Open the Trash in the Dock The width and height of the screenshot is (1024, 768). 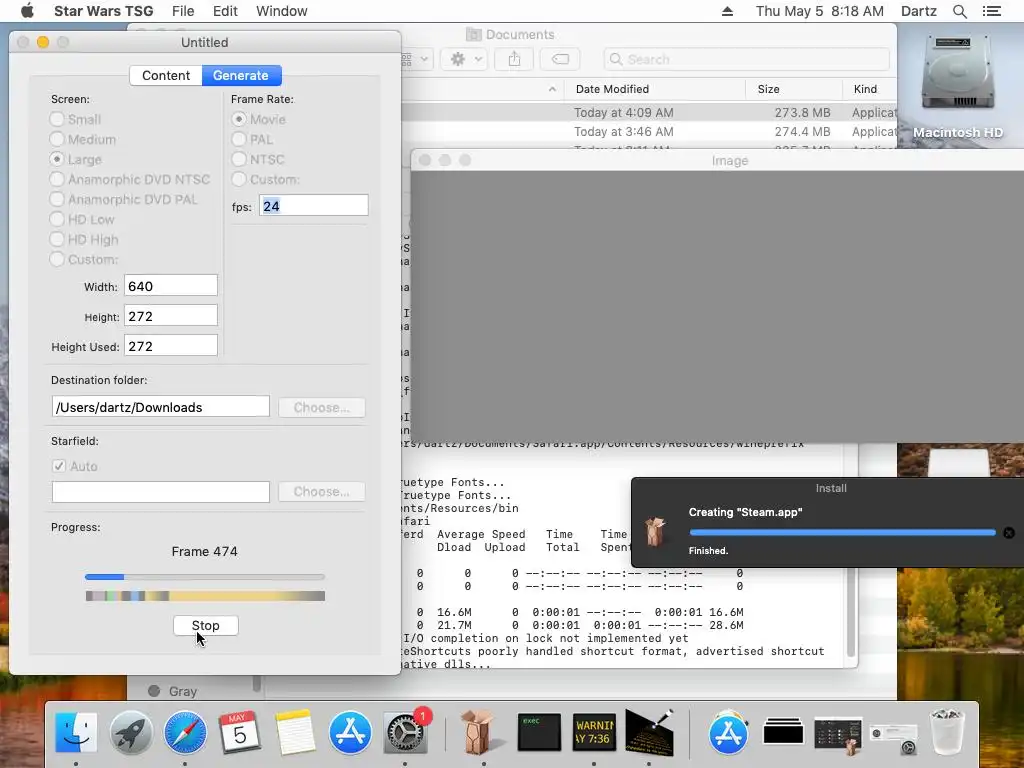[947, 733]
